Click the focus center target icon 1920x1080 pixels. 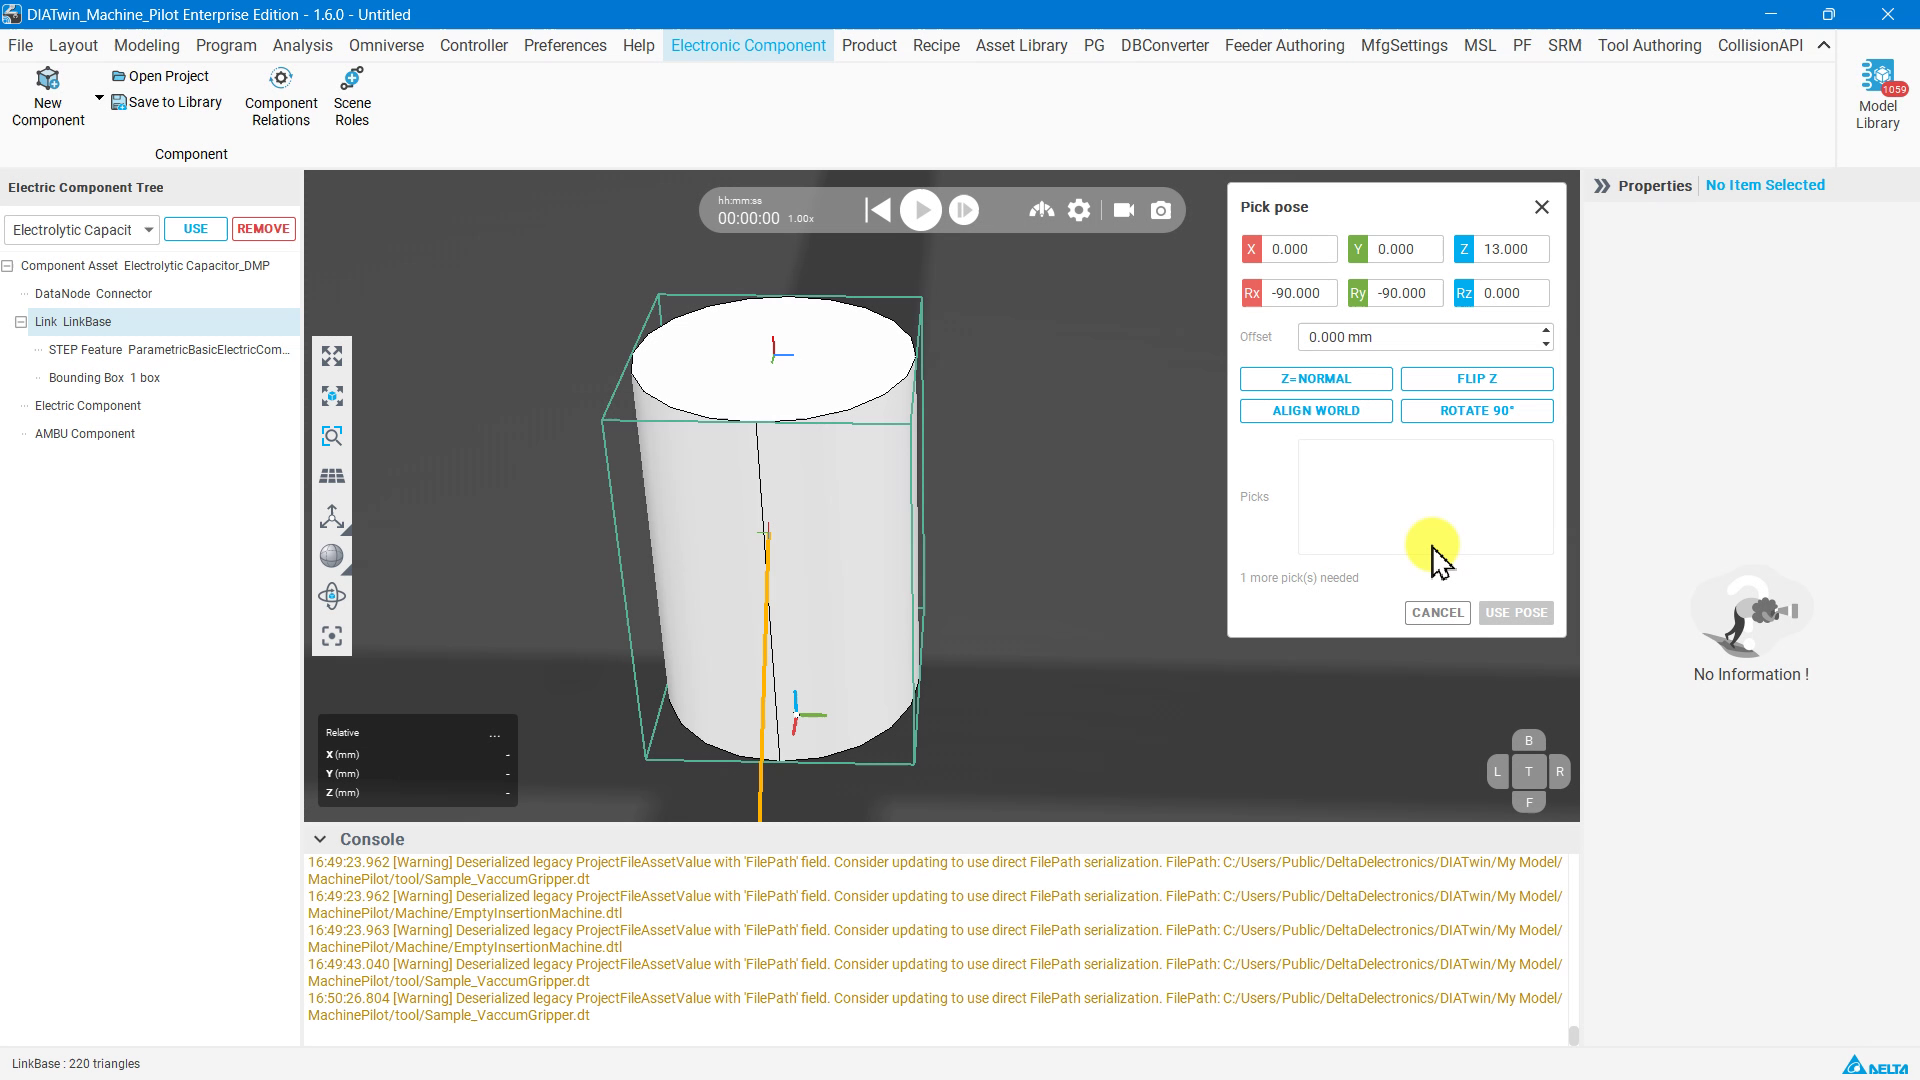(x=332, y=636)
